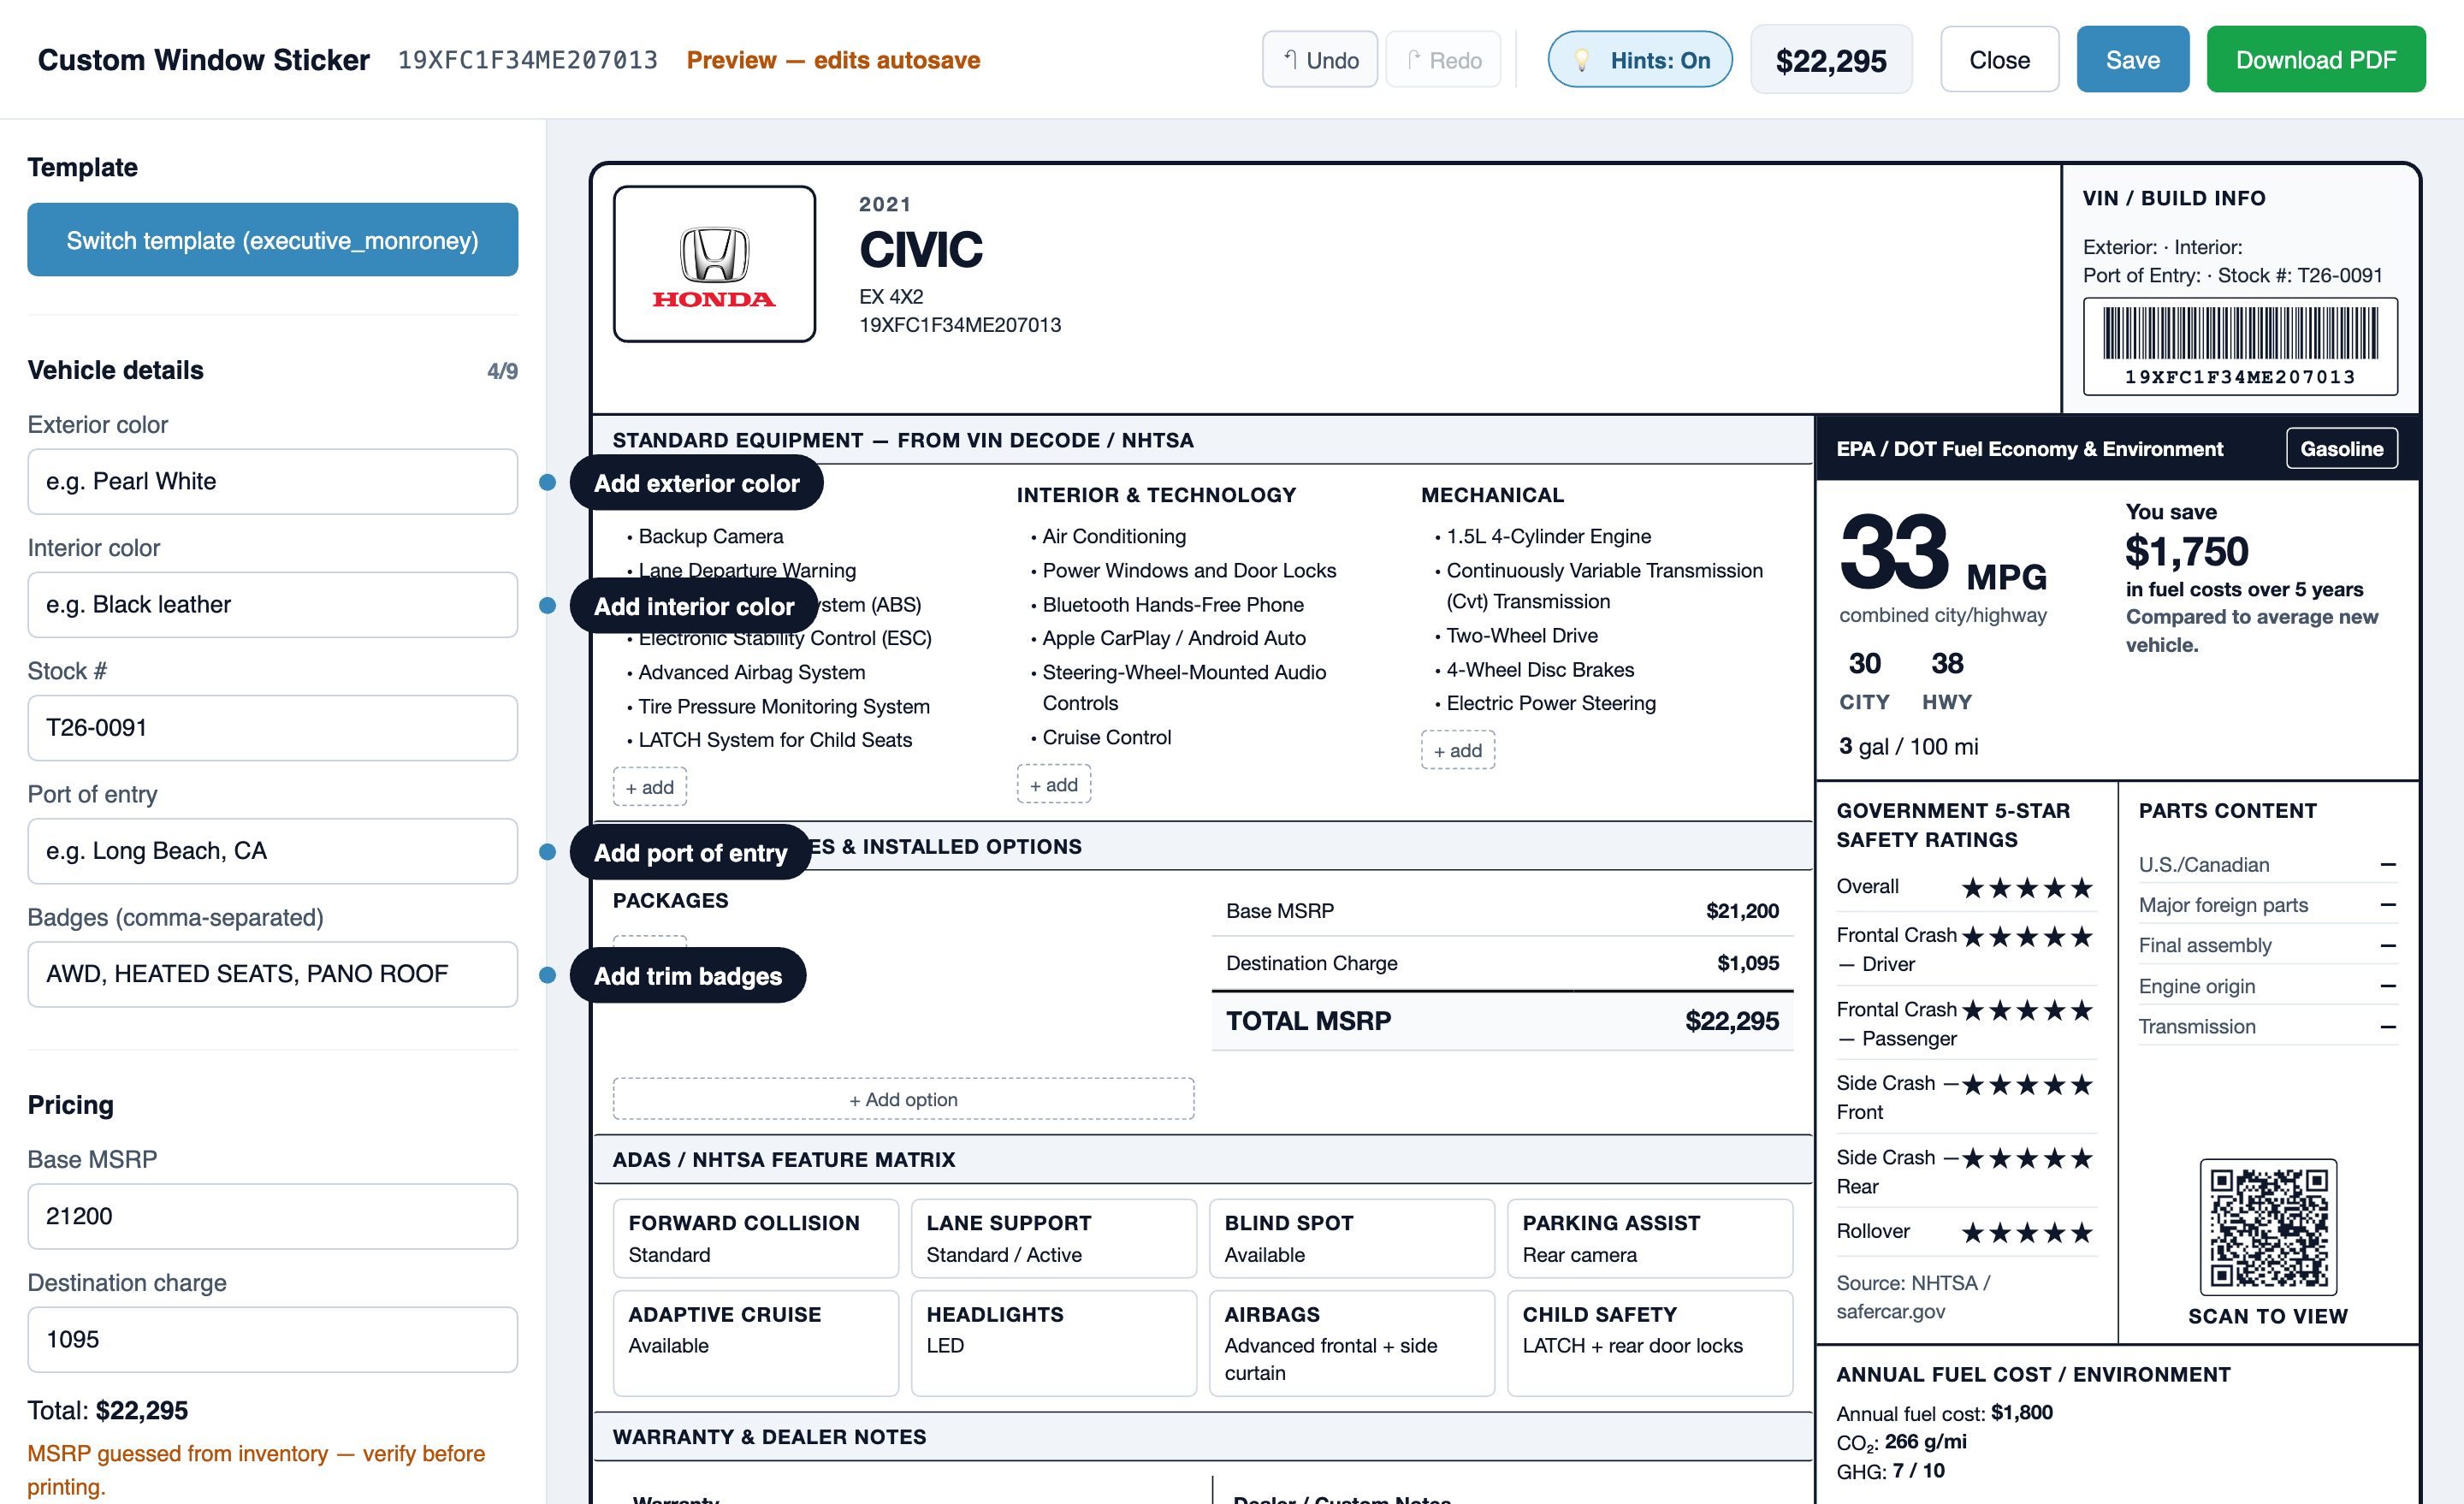Click the Airbags feature card
Viewport: 2464px width, 1504px height.
(x=1352, y=1343)
